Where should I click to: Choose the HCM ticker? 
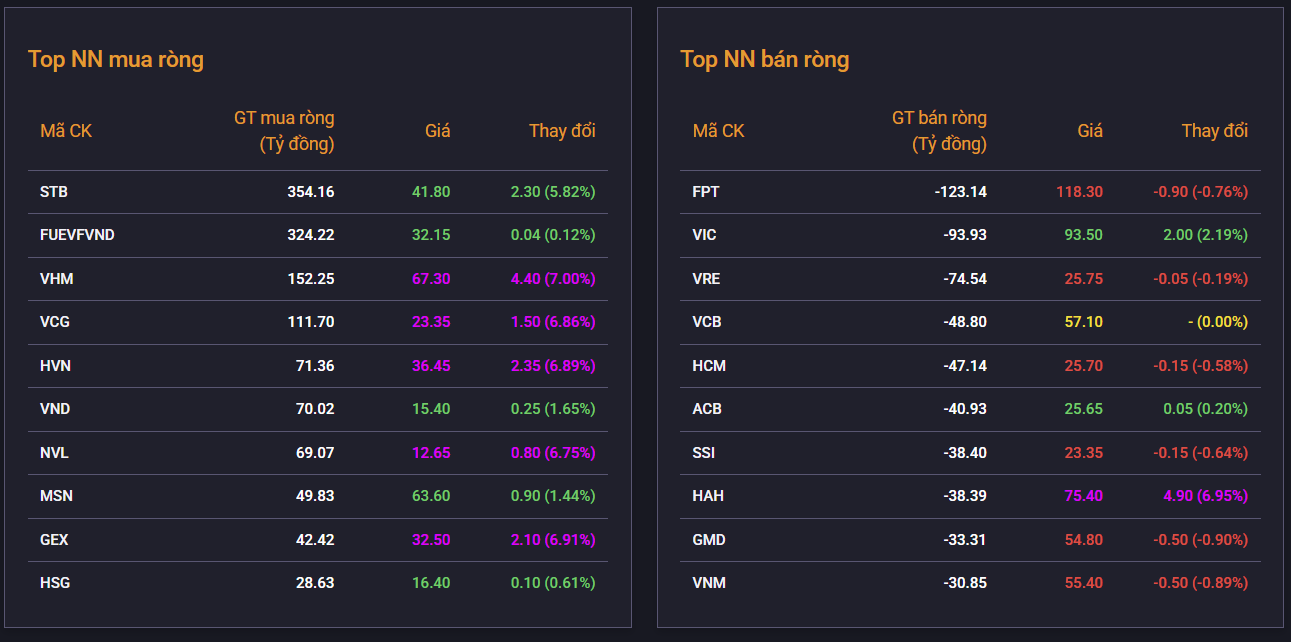tap(709, 366)
